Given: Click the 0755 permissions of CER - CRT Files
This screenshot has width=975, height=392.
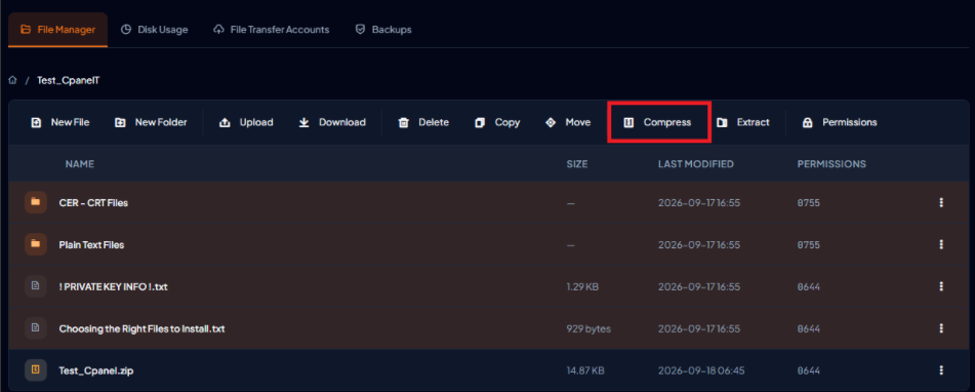Looking at the screenshot, I should pyautogui.click(x=808, y=203).
